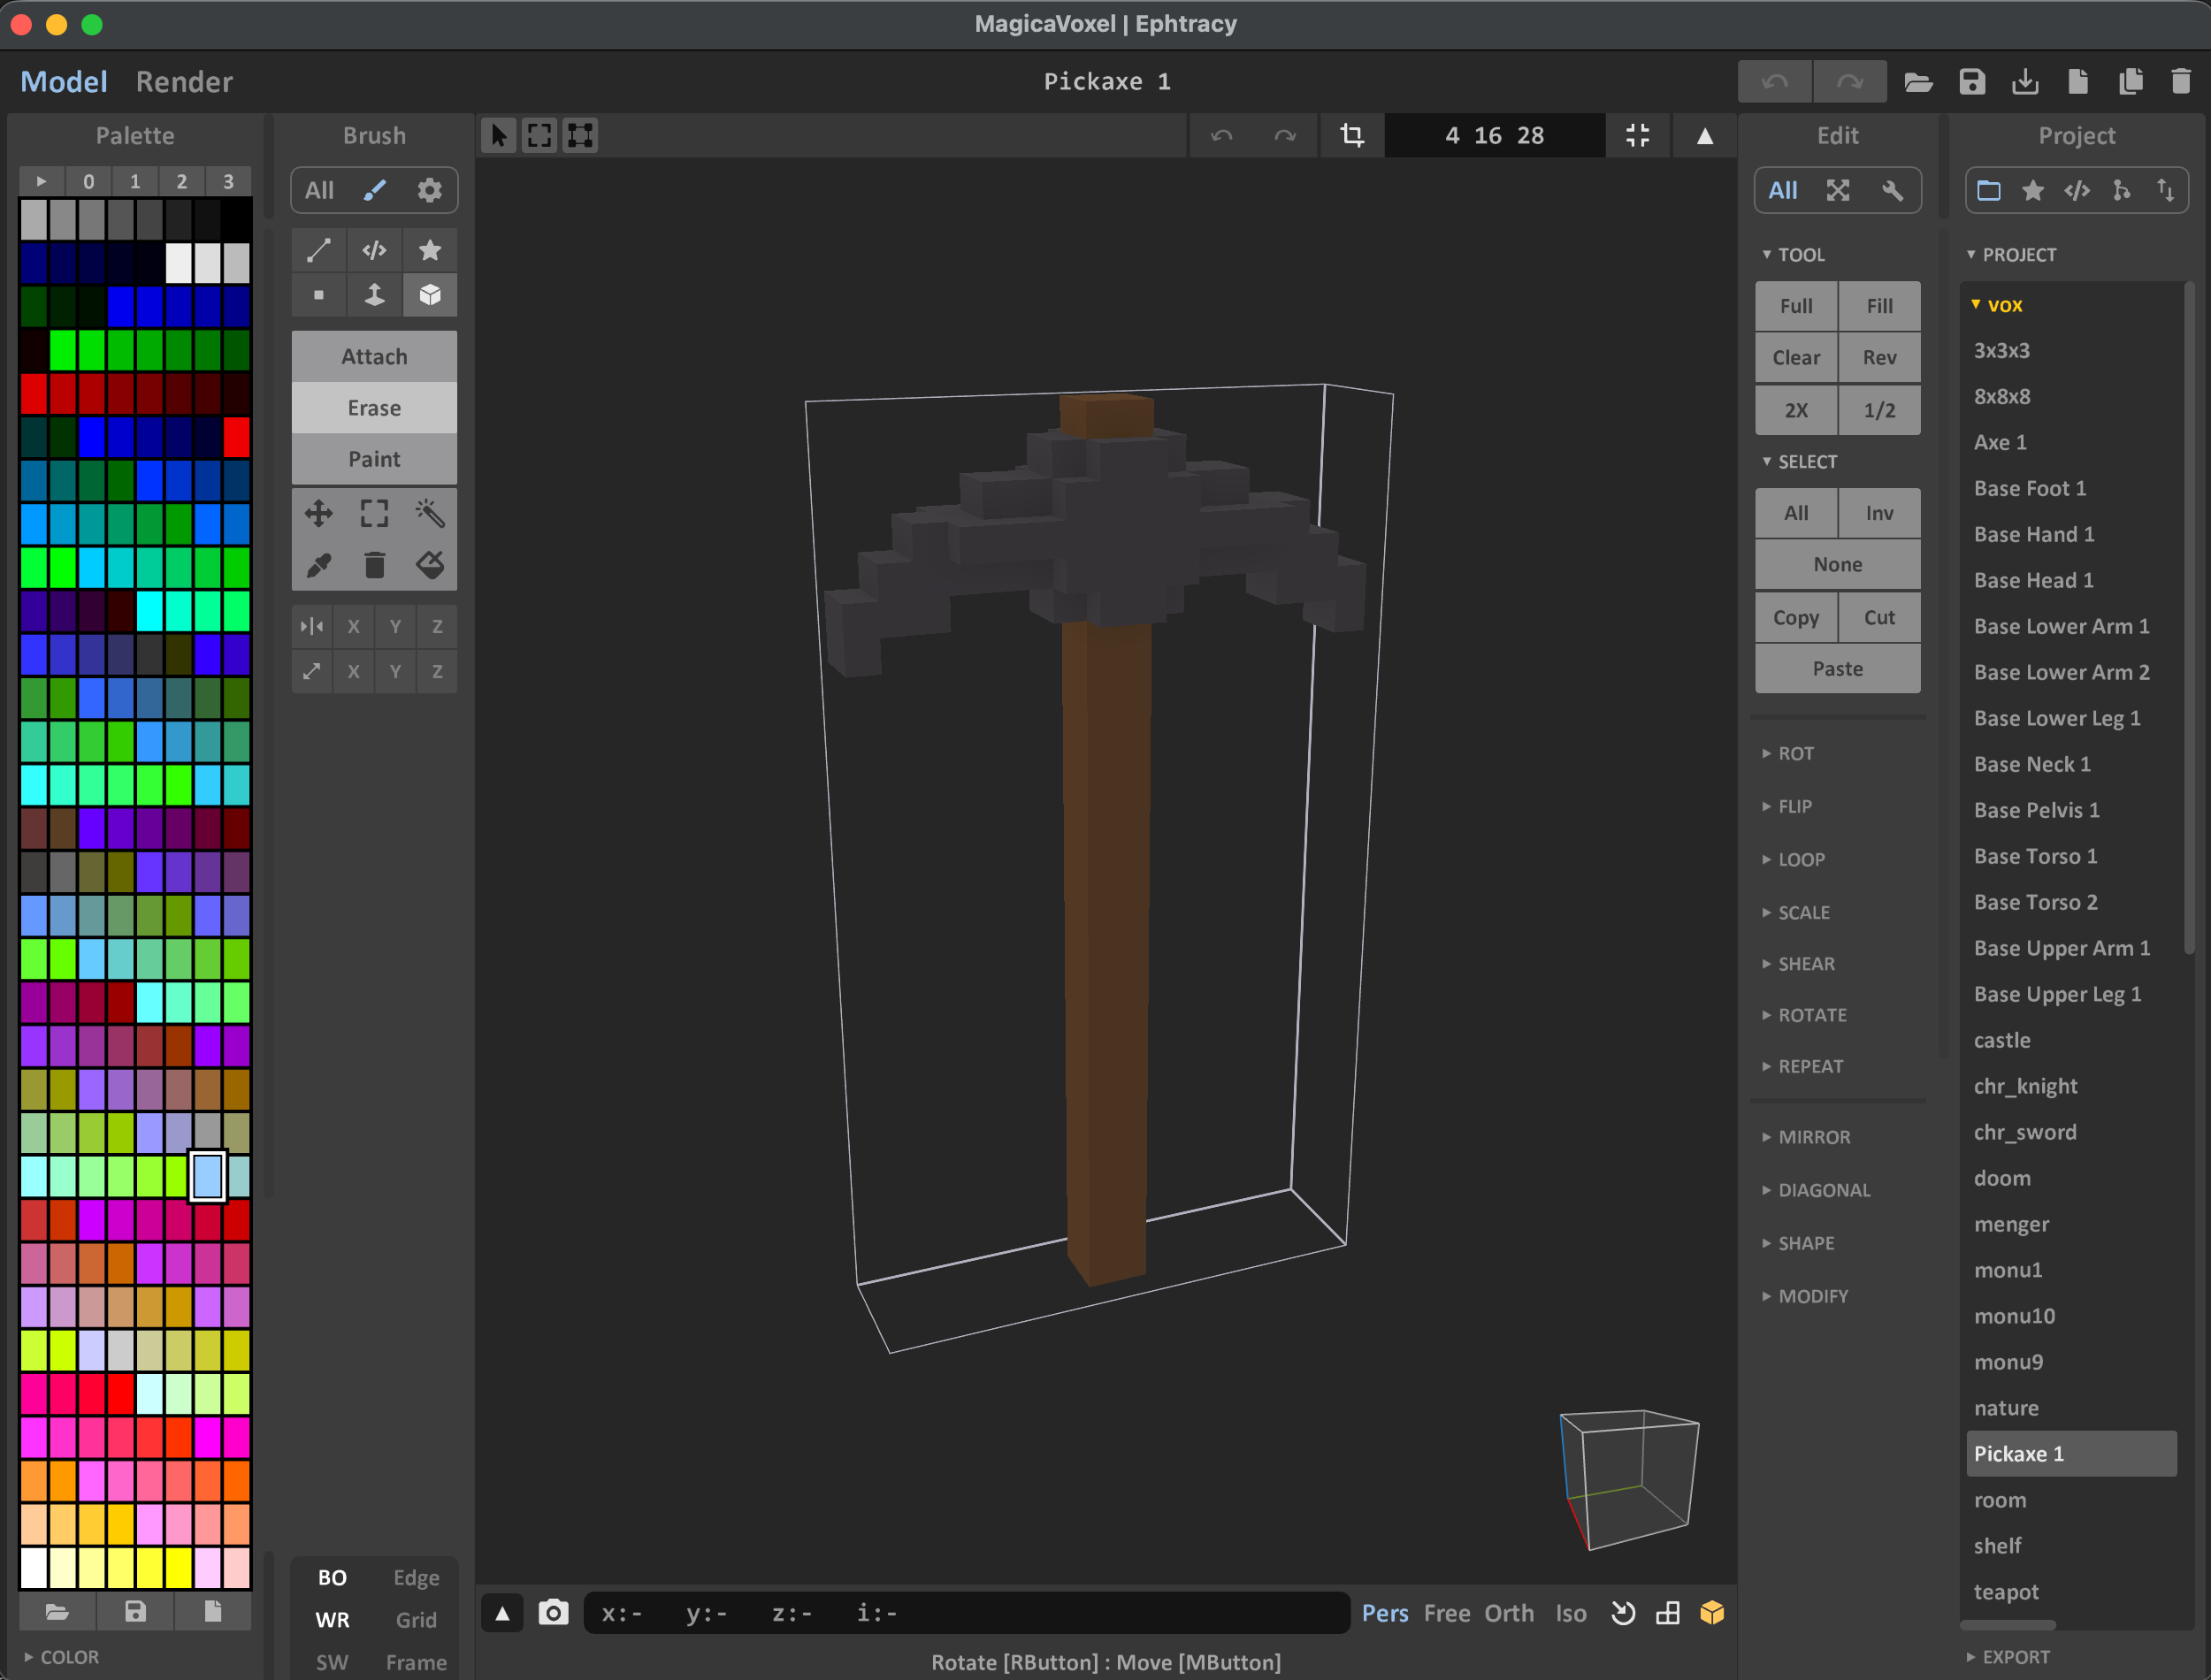Click the 2X scale button
This screenshot has width=2211, height=1680.
point(1796,410)
